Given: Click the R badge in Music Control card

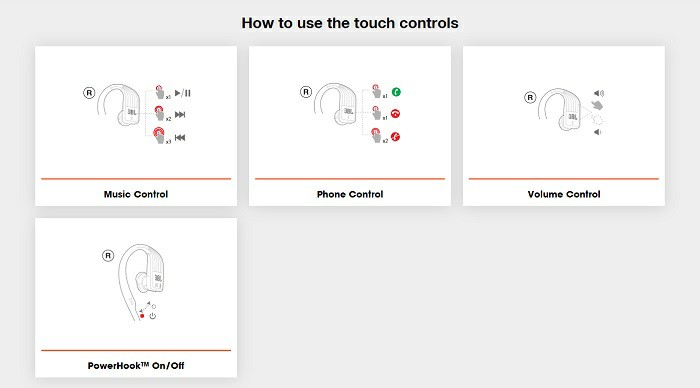Looking at the screenshot, I should pyautogui.click(x=89, y=93).
